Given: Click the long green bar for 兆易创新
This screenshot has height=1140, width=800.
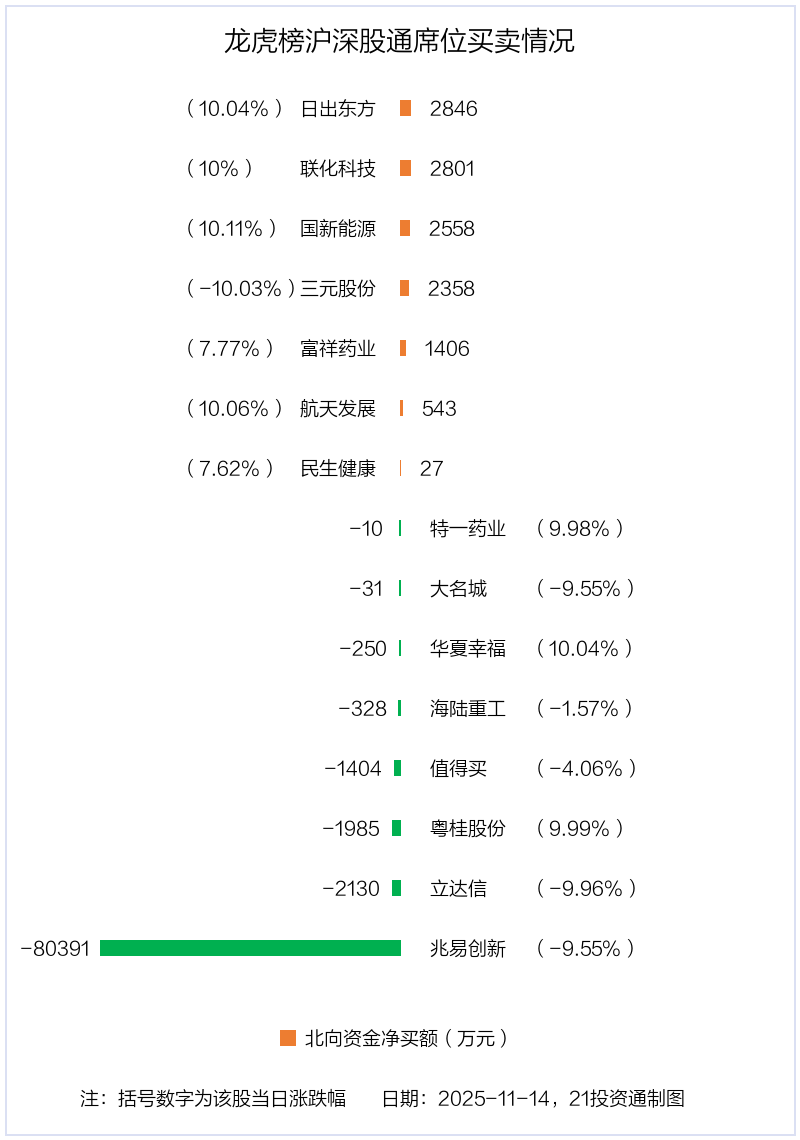Looking at the screenshot, I should coord(250,948).
